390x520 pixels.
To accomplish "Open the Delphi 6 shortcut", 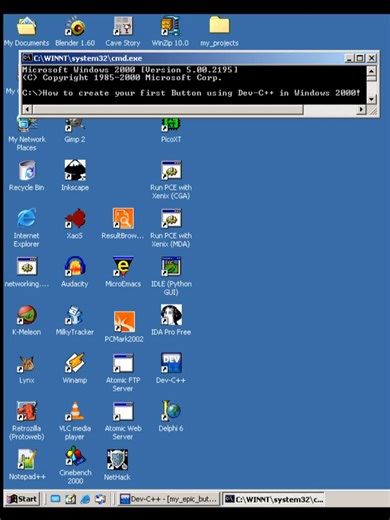I will (171, 417).
